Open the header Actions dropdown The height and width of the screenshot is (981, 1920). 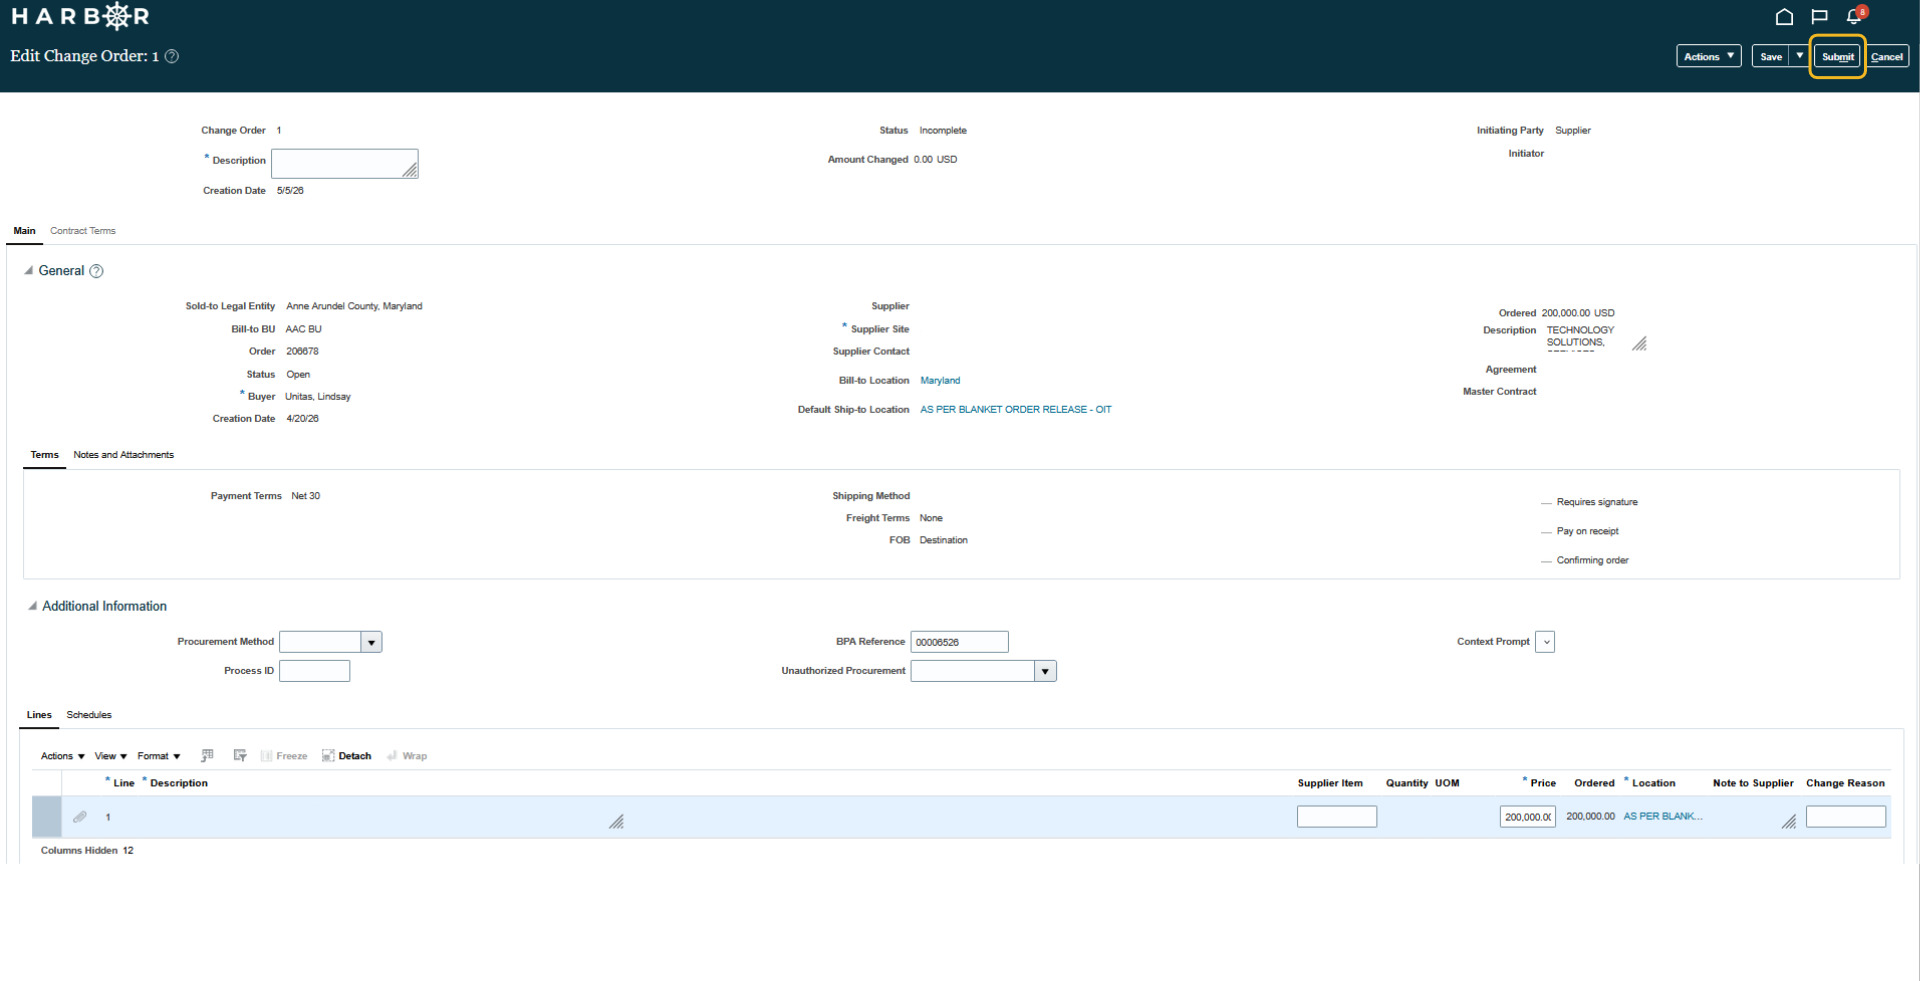click(1708, 56)
